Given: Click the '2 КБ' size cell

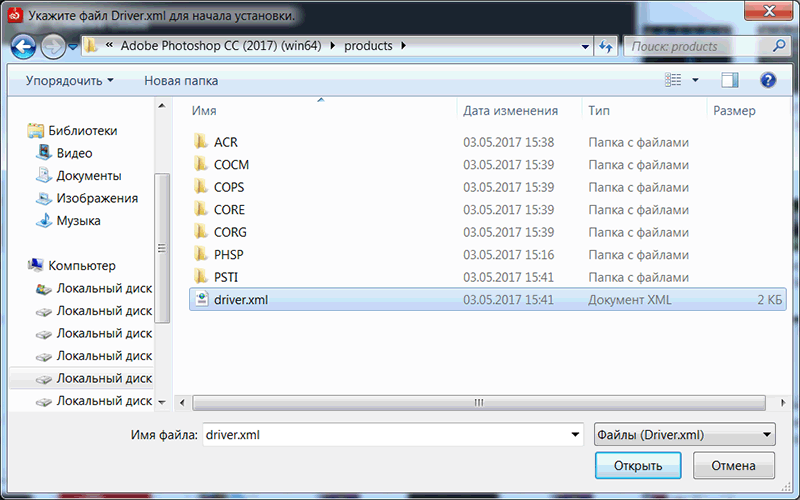Looking at the screenshot, I should [x=769, y=299].
